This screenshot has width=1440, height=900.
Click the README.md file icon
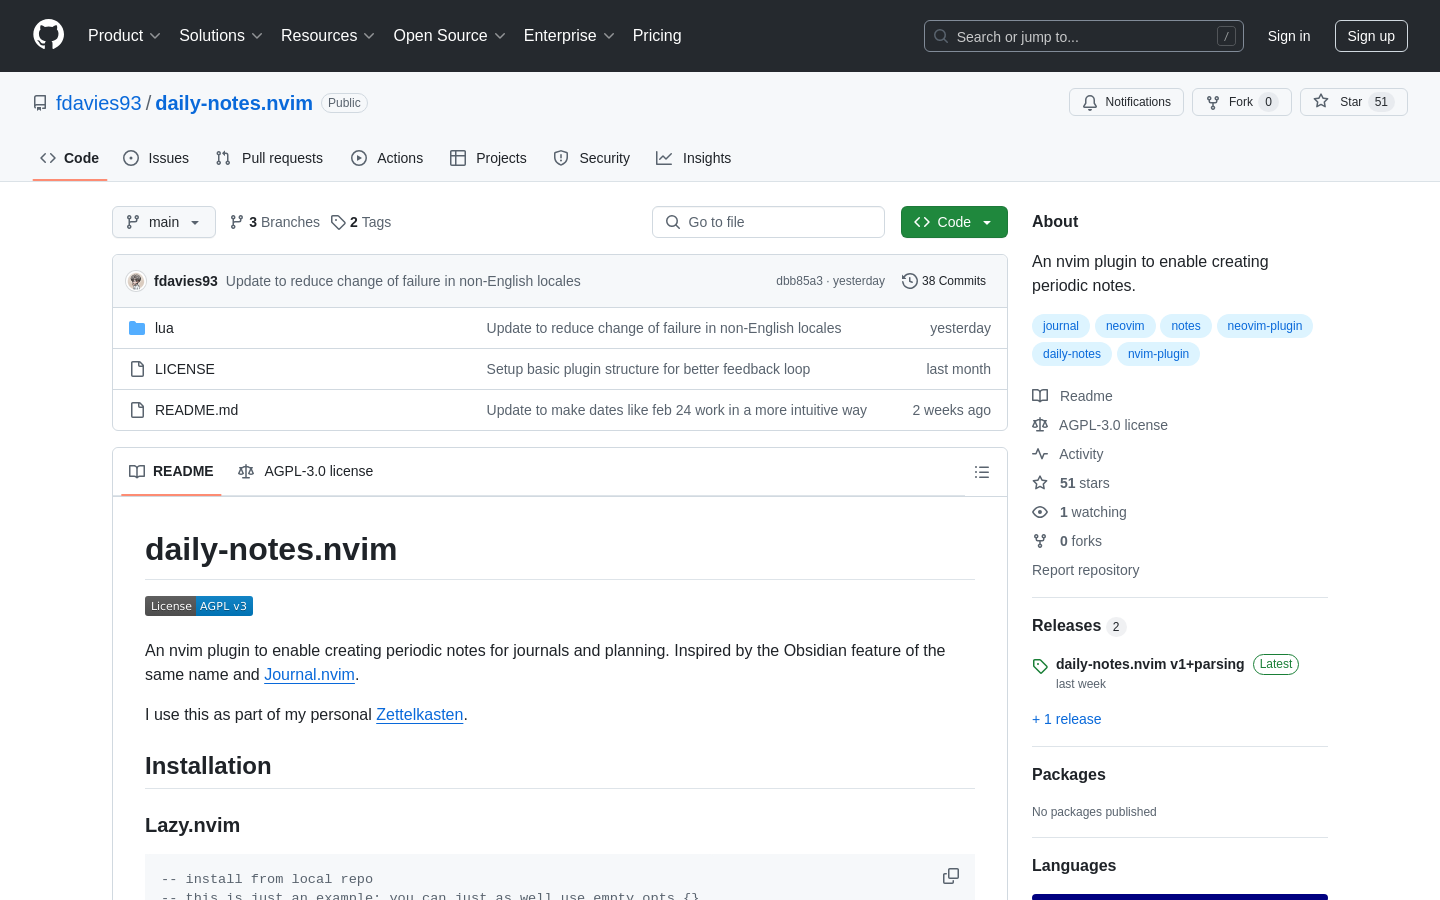[137, 410]
